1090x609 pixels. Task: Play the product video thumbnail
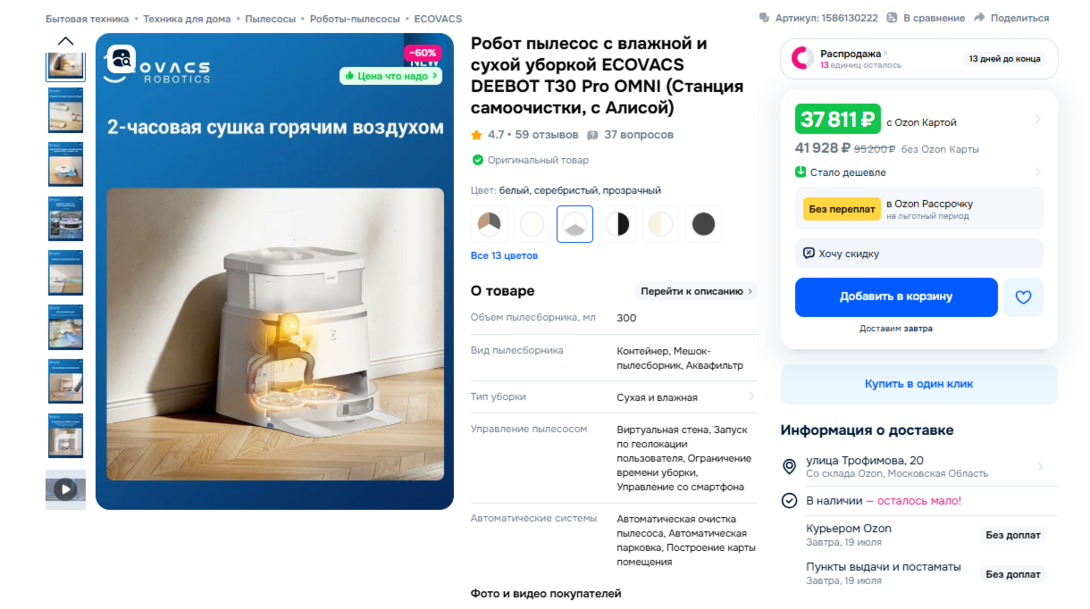[x=65, y=489]
